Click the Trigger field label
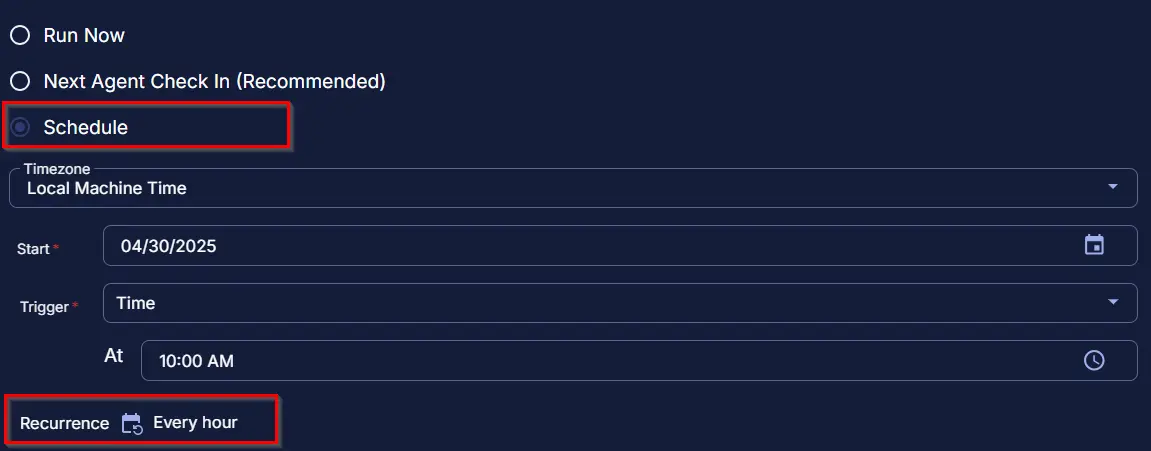This screenshot has height=451, width=1151. [x=44, y=307]
